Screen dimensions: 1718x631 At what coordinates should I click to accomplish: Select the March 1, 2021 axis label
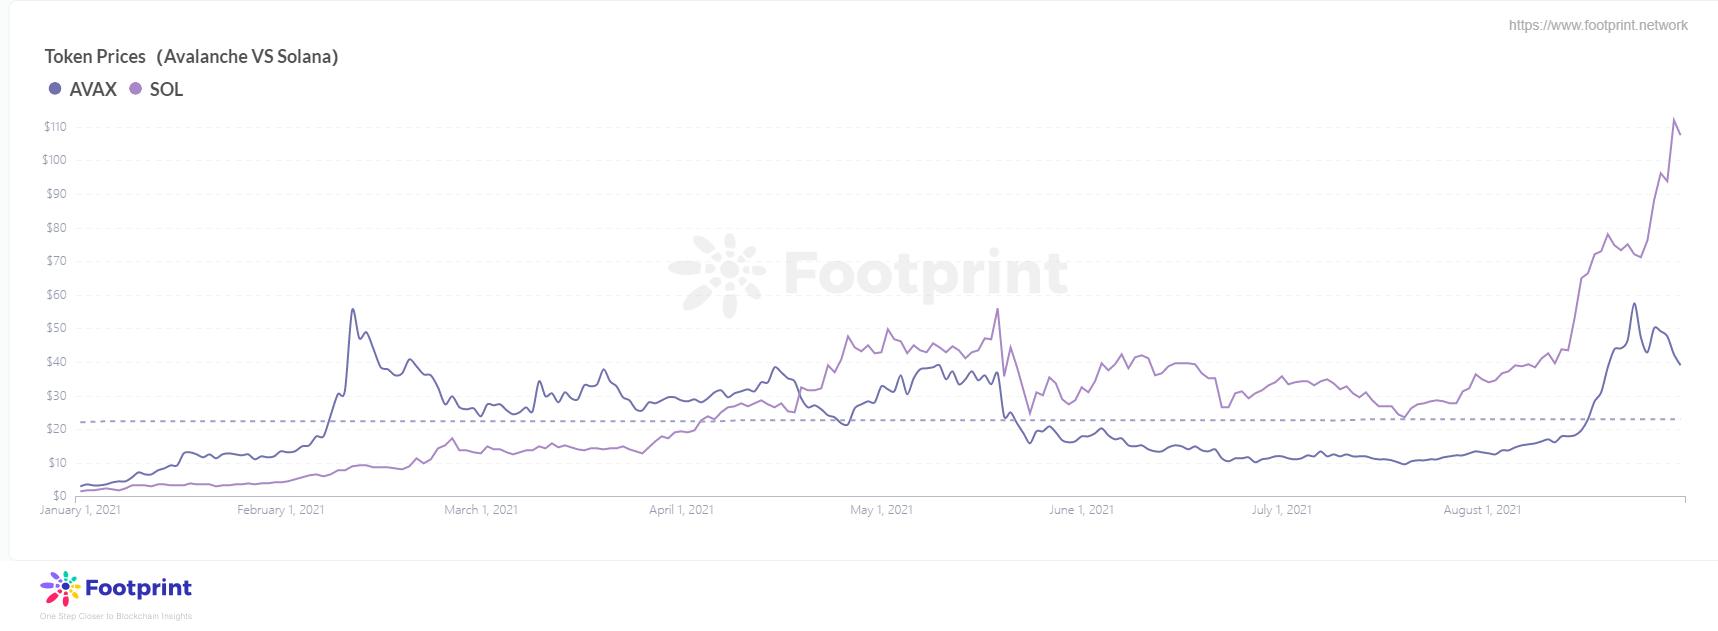481,510
